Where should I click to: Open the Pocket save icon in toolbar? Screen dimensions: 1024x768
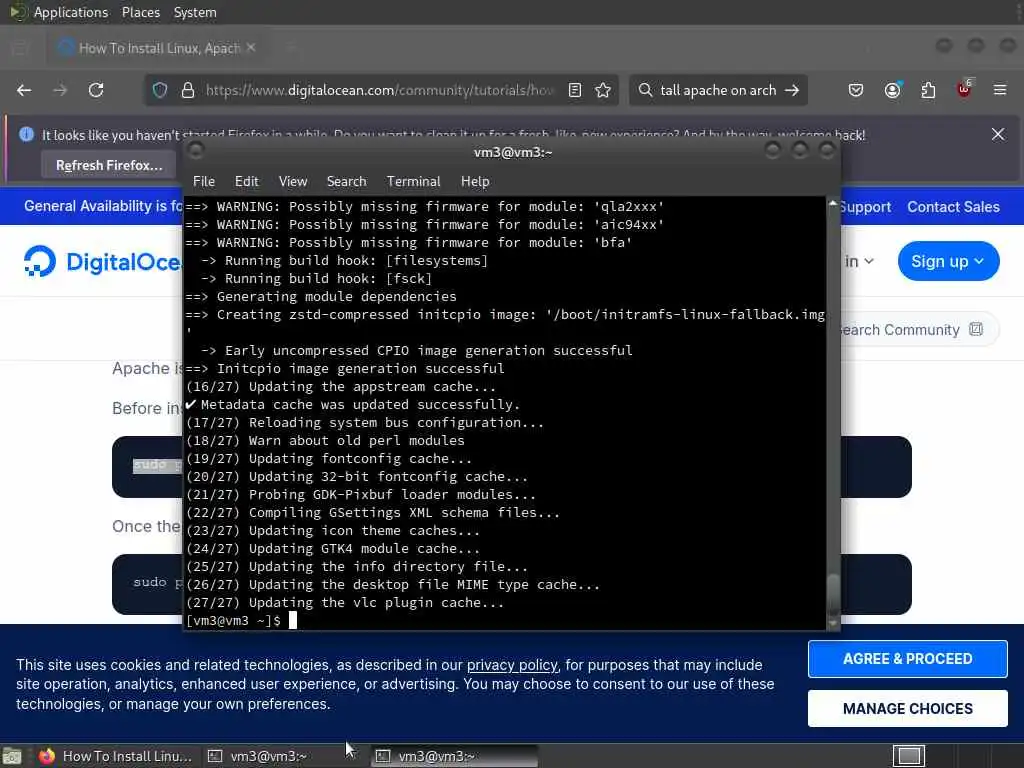click(856, 90)
